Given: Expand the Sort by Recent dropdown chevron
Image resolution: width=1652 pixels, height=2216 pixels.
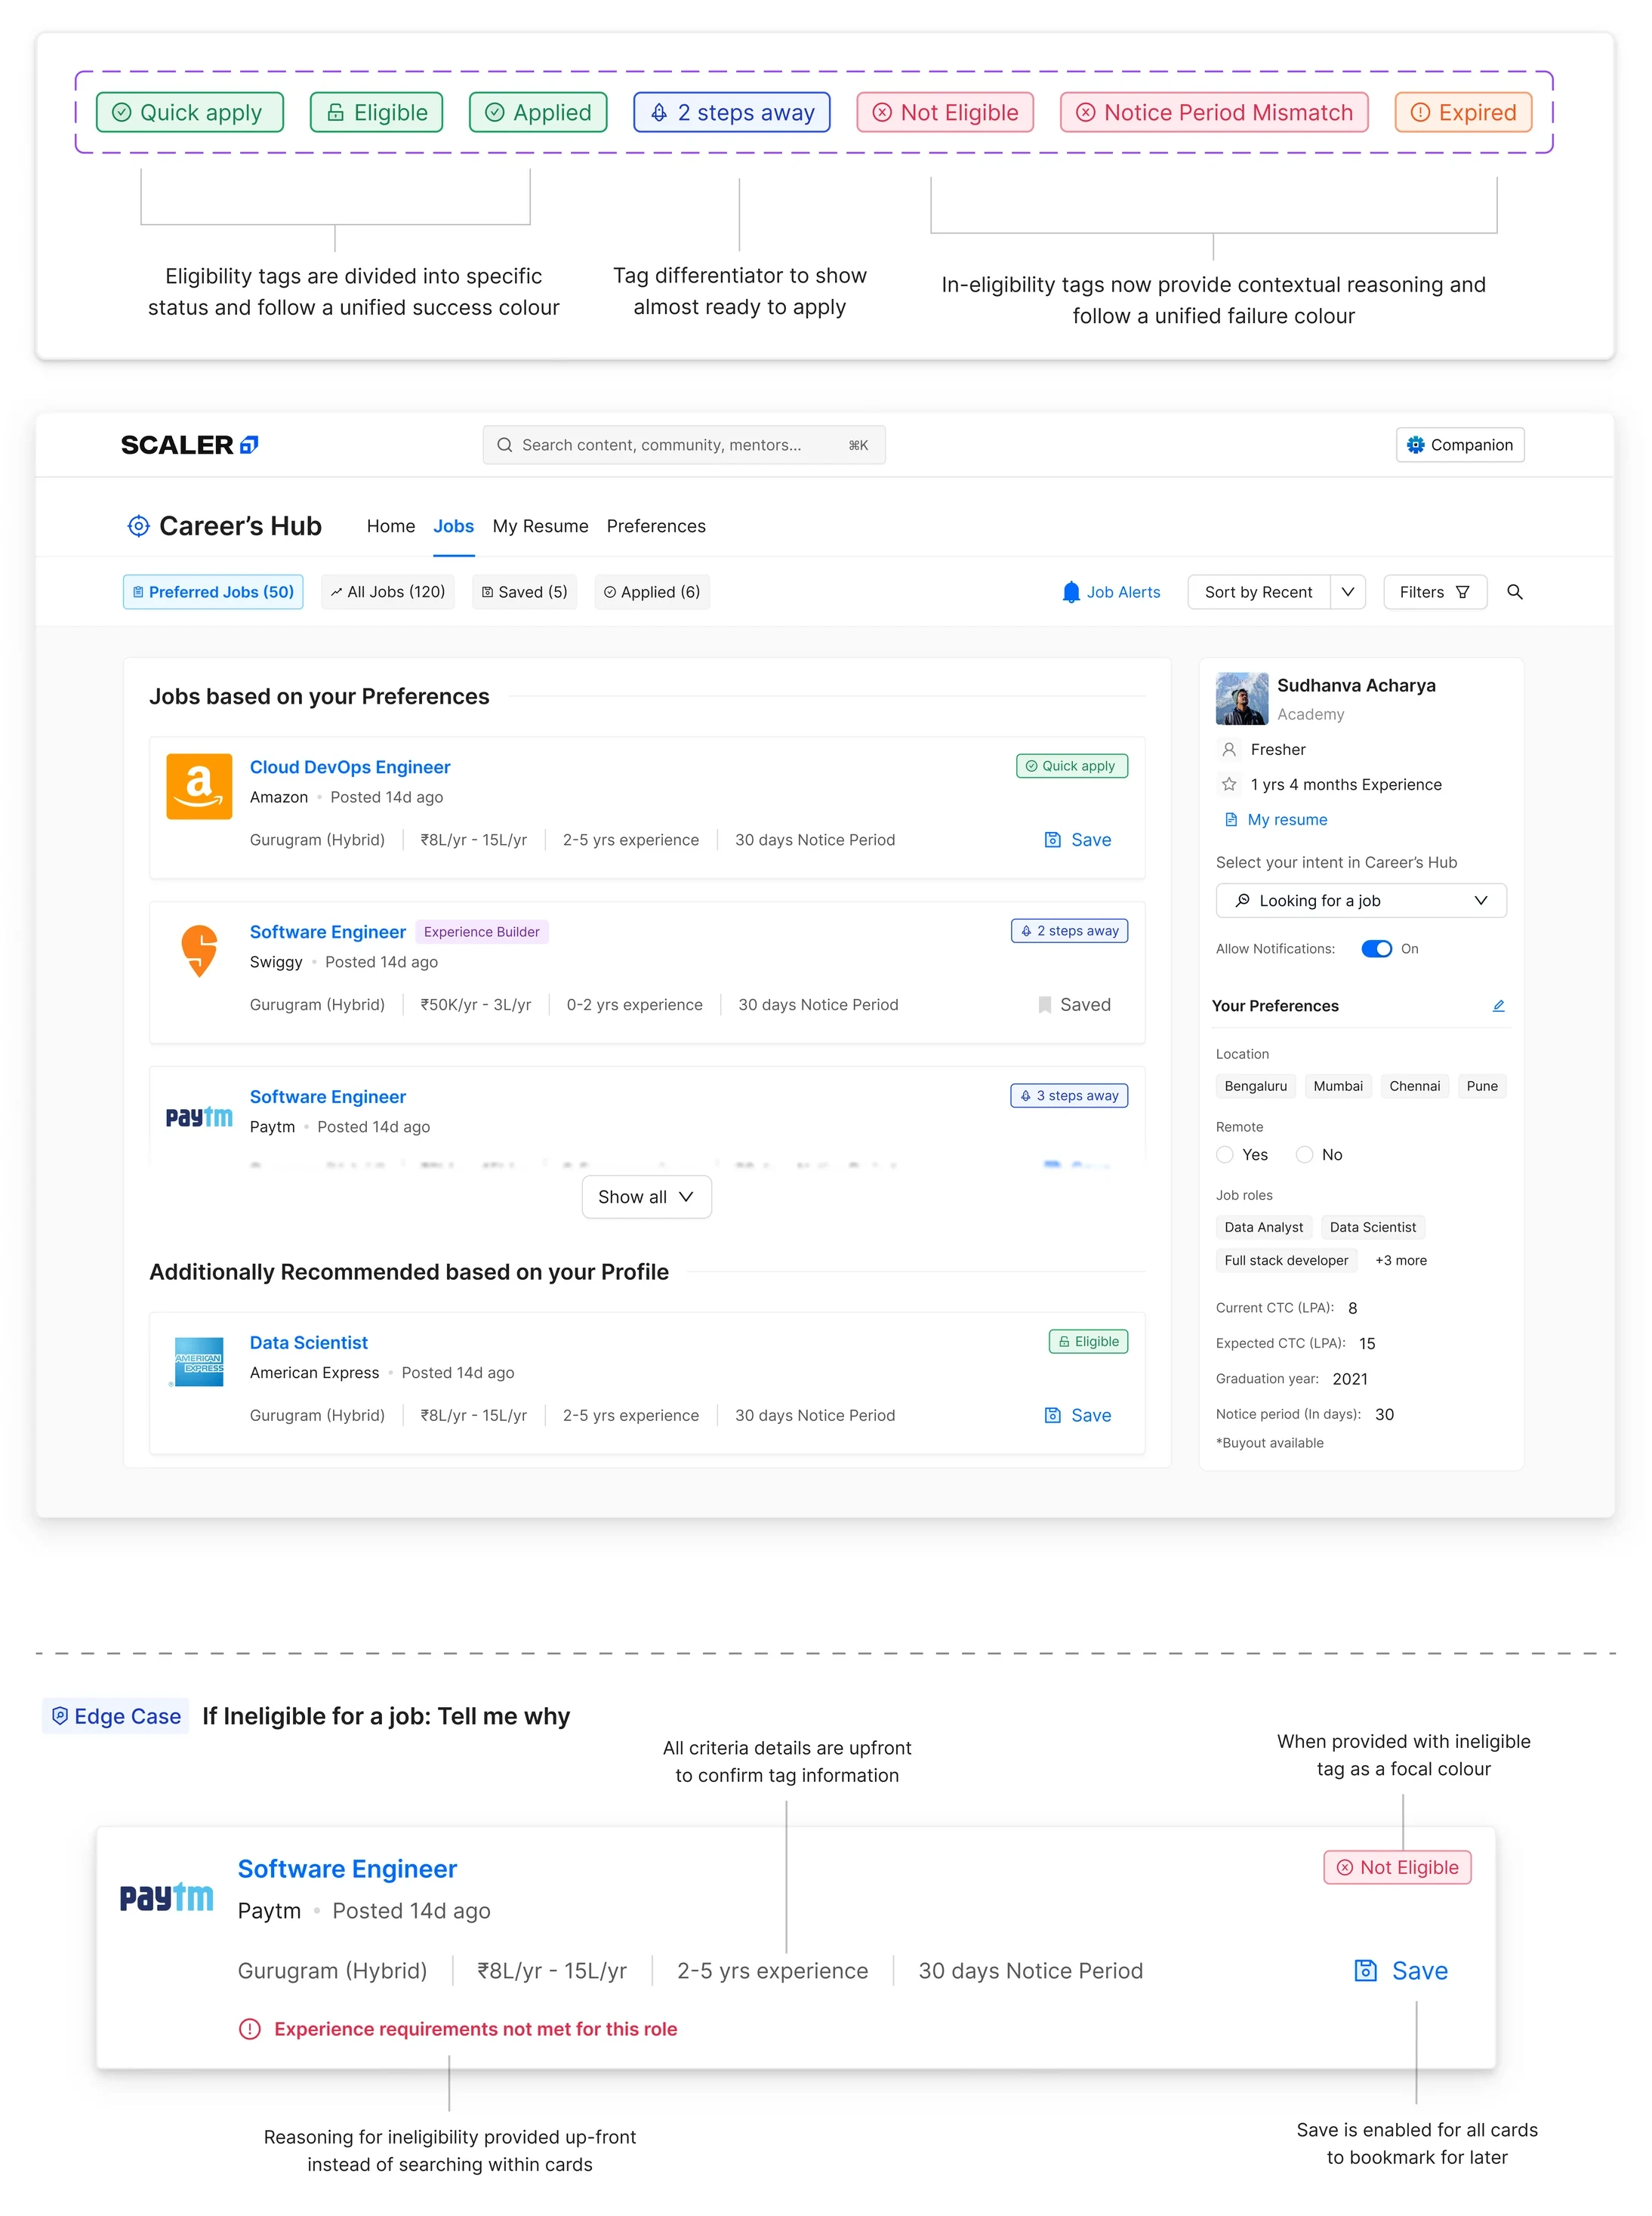Looking at the screenshot, I should pos(1348,592).
